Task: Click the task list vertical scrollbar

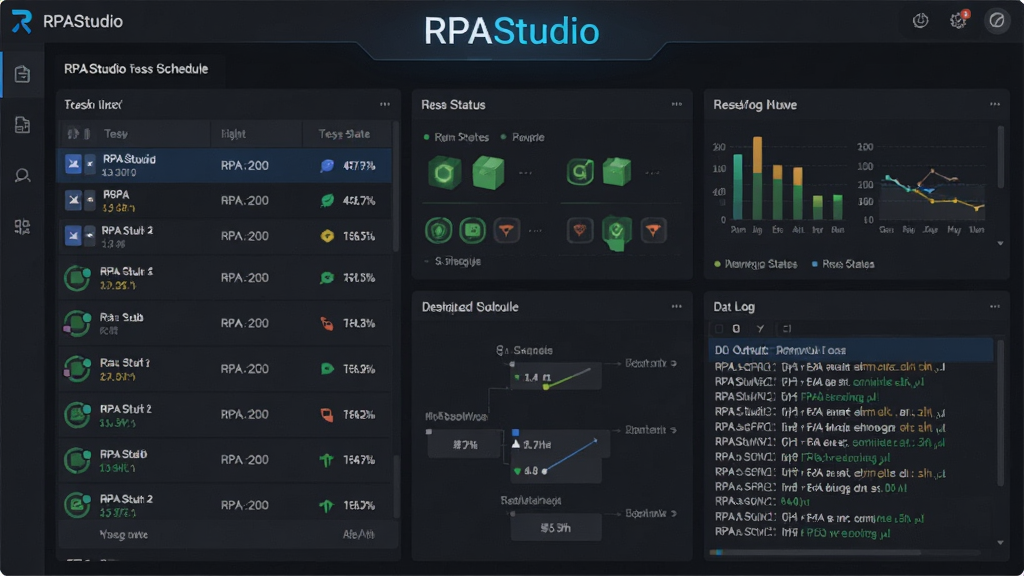Action: coord(395,186)
